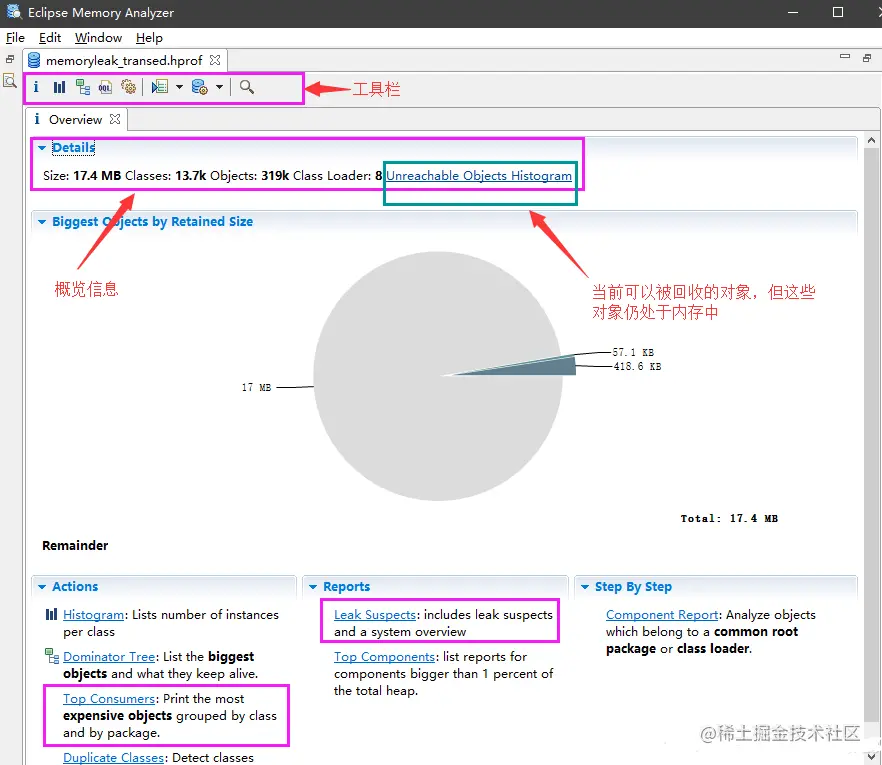
Task: Open the Component Report link
Action: (x=662, y=615)
